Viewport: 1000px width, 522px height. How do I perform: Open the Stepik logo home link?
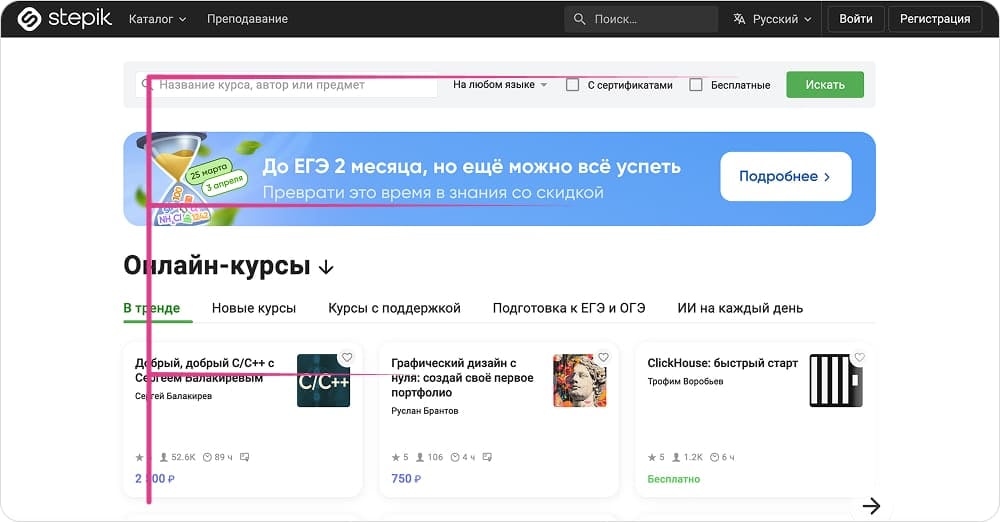[x=64, y=19]
